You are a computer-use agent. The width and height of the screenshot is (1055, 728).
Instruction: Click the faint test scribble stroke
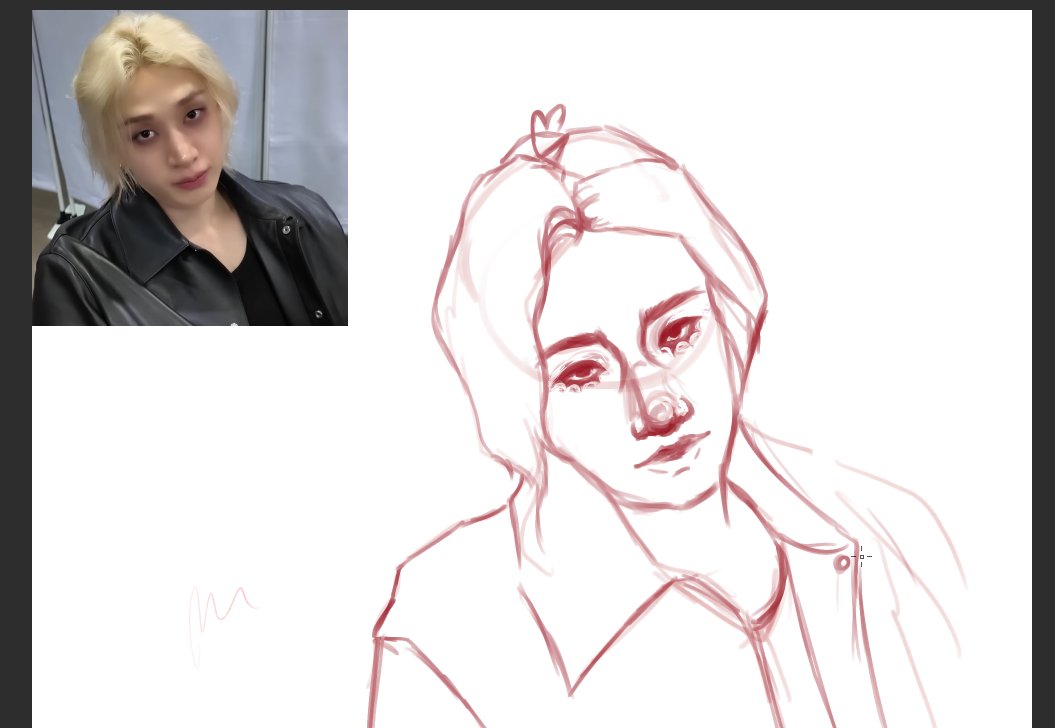click(223, 626)
